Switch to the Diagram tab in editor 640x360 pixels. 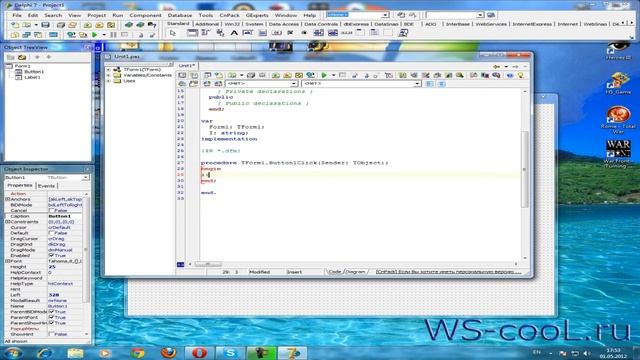tap(355, 271)
